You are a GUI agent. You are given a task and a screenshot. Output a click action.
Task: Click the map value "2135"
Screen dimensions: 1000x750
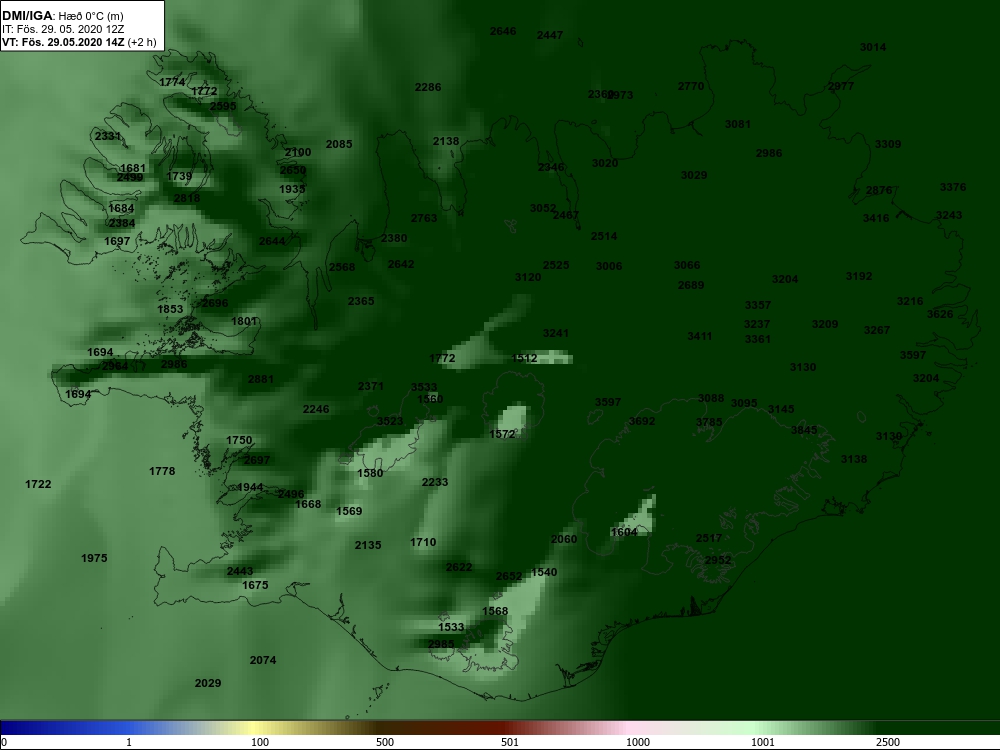click(368, 545)
